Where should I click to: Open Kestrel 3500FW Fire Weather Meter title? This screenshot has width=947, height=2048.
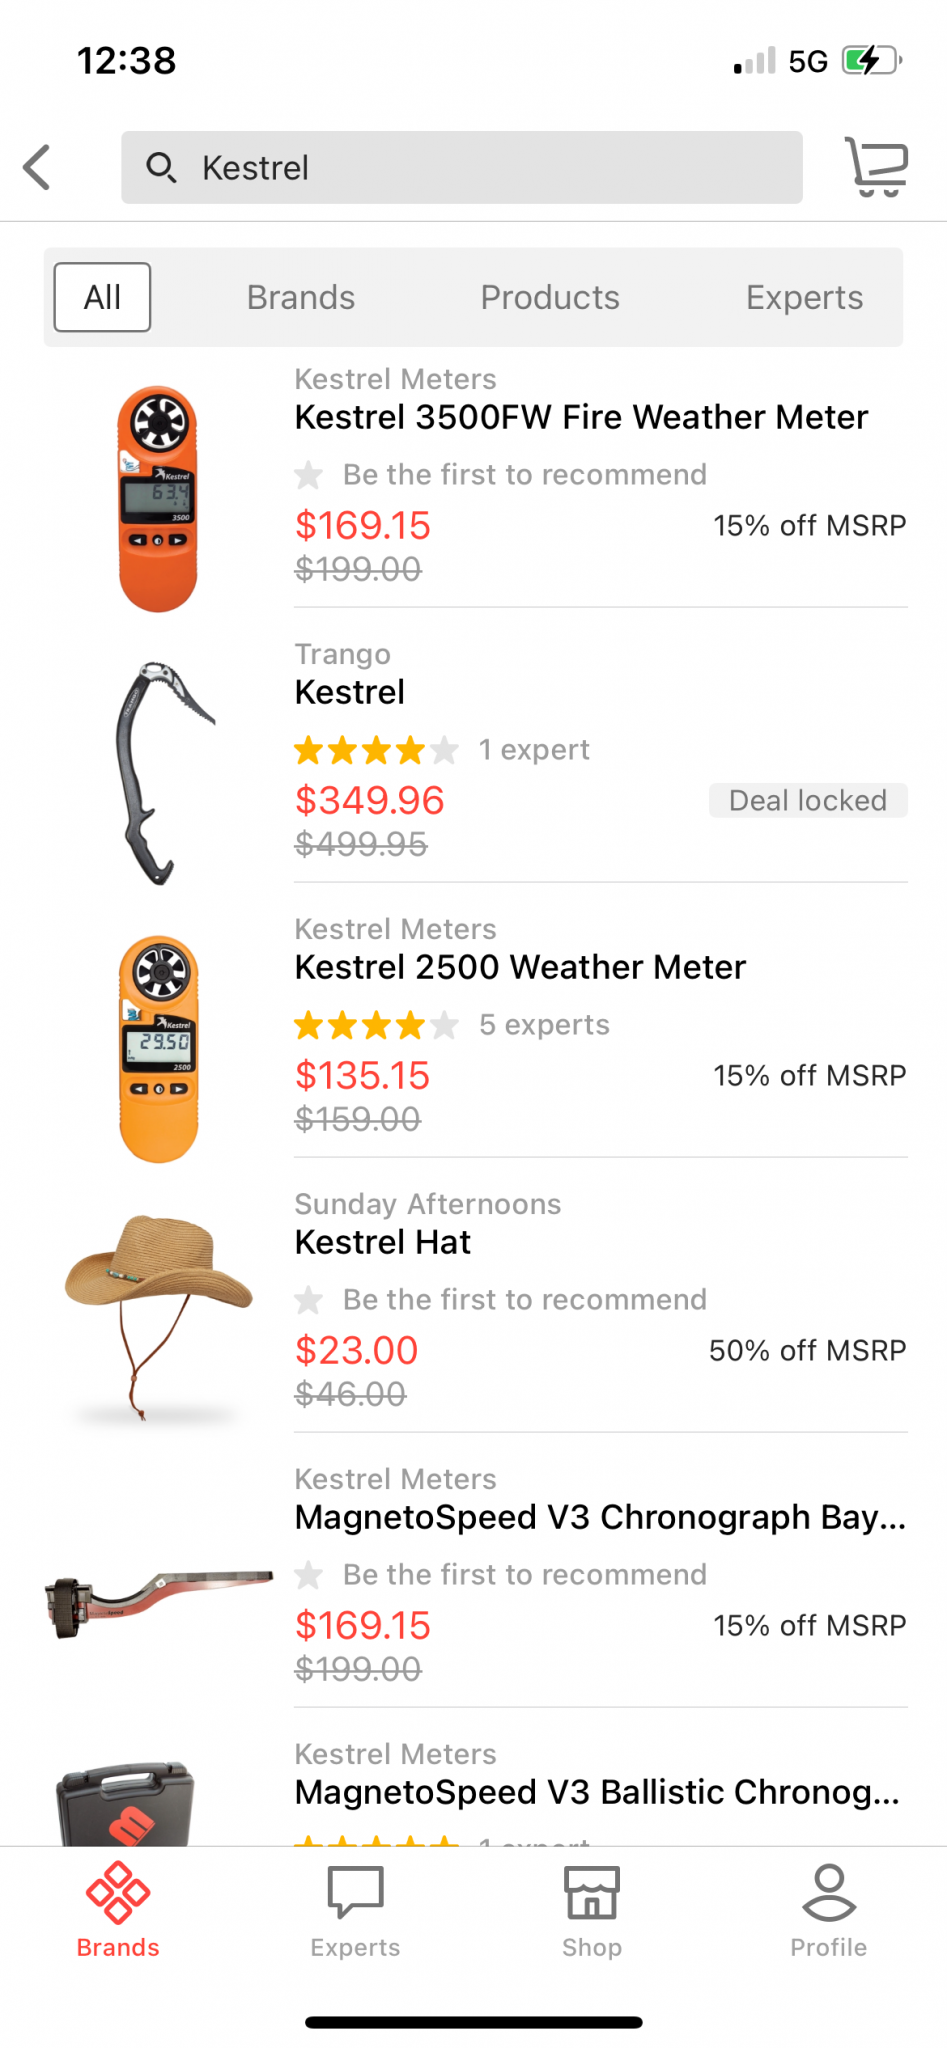pos(581,417)
